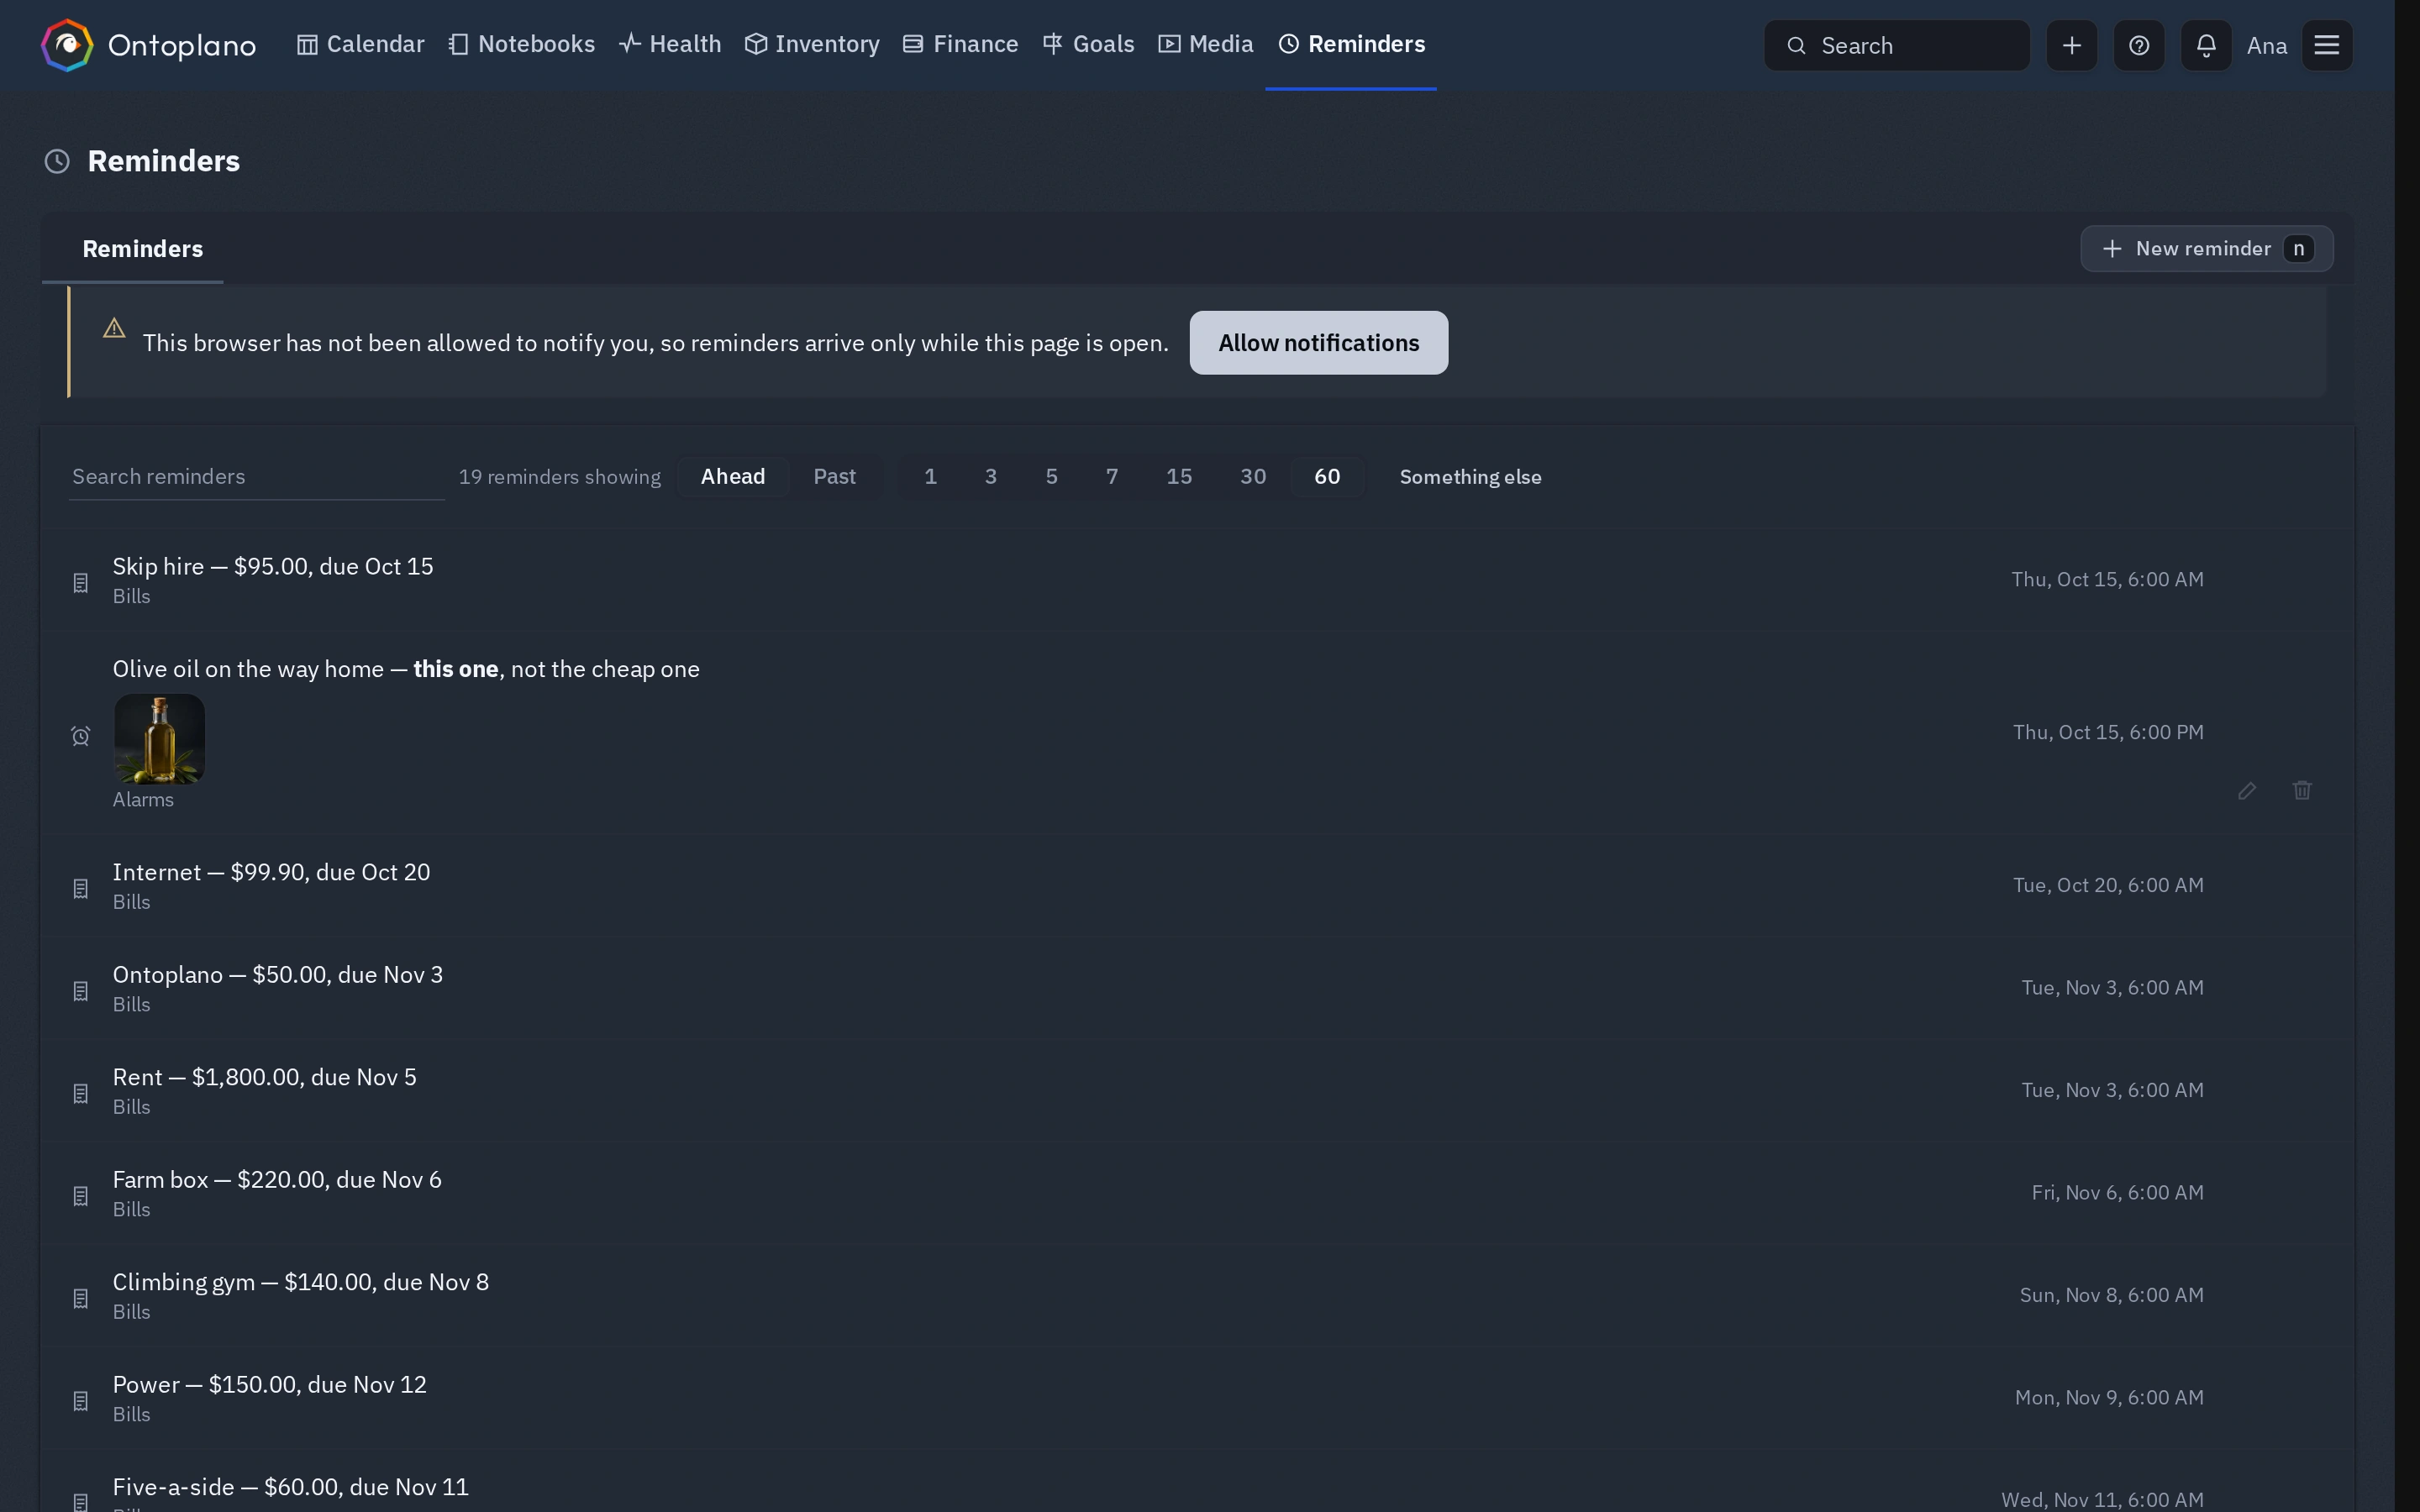
Task: Click the alarm clock icon beside olive oil reminder
Action: (81, 736)
